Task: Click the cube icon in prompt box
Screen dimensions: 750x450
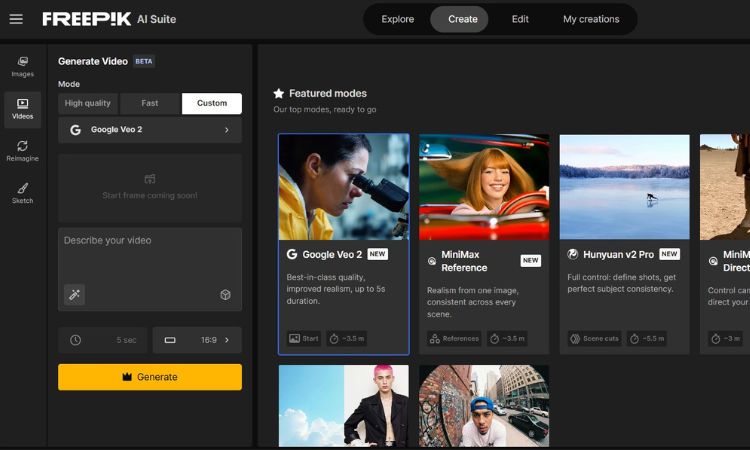Action: pyautogui.click(x=225, y=294)
